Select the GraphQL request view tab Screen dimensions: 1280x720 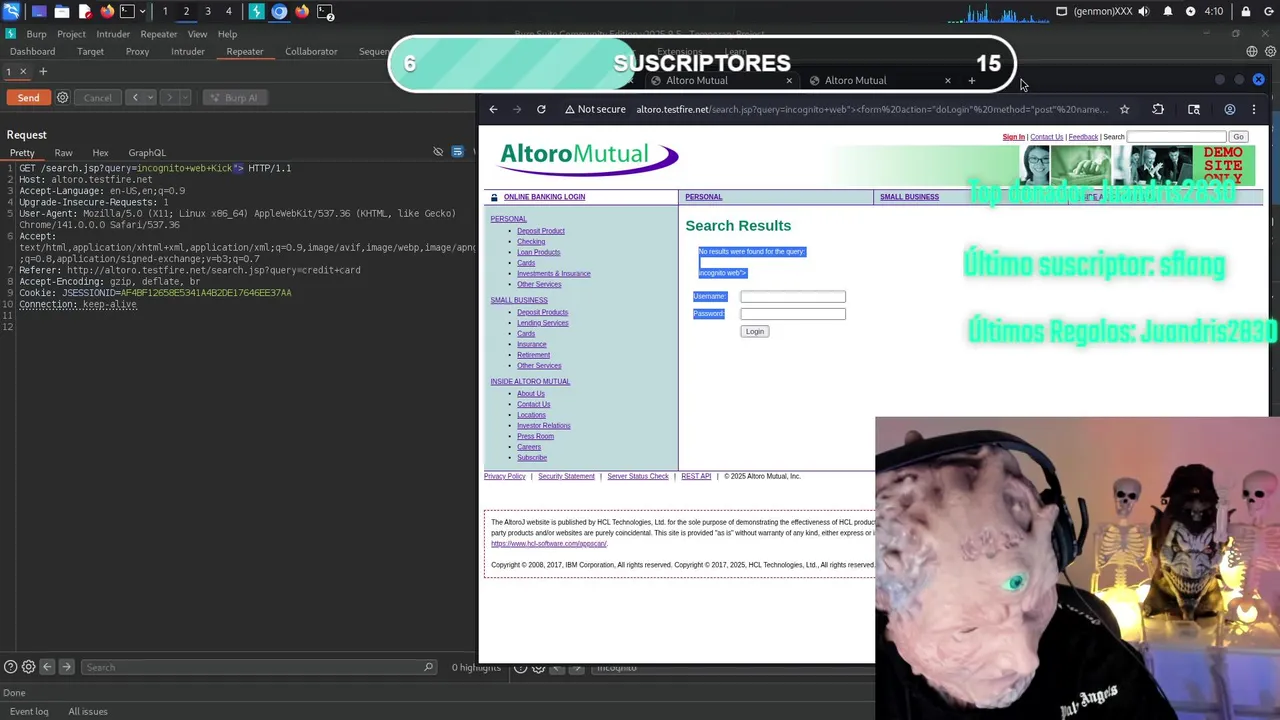147,153
